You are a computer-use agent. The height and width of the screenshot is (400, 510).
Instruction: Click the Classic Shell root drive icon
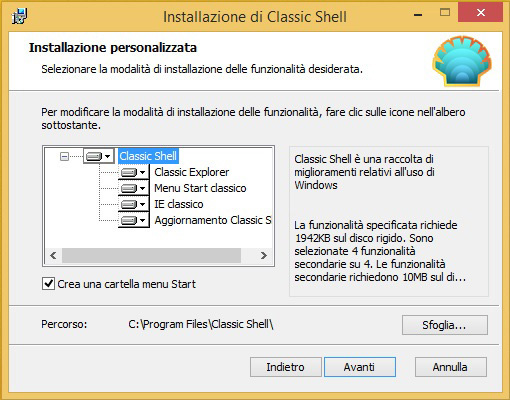click(93, 156)
